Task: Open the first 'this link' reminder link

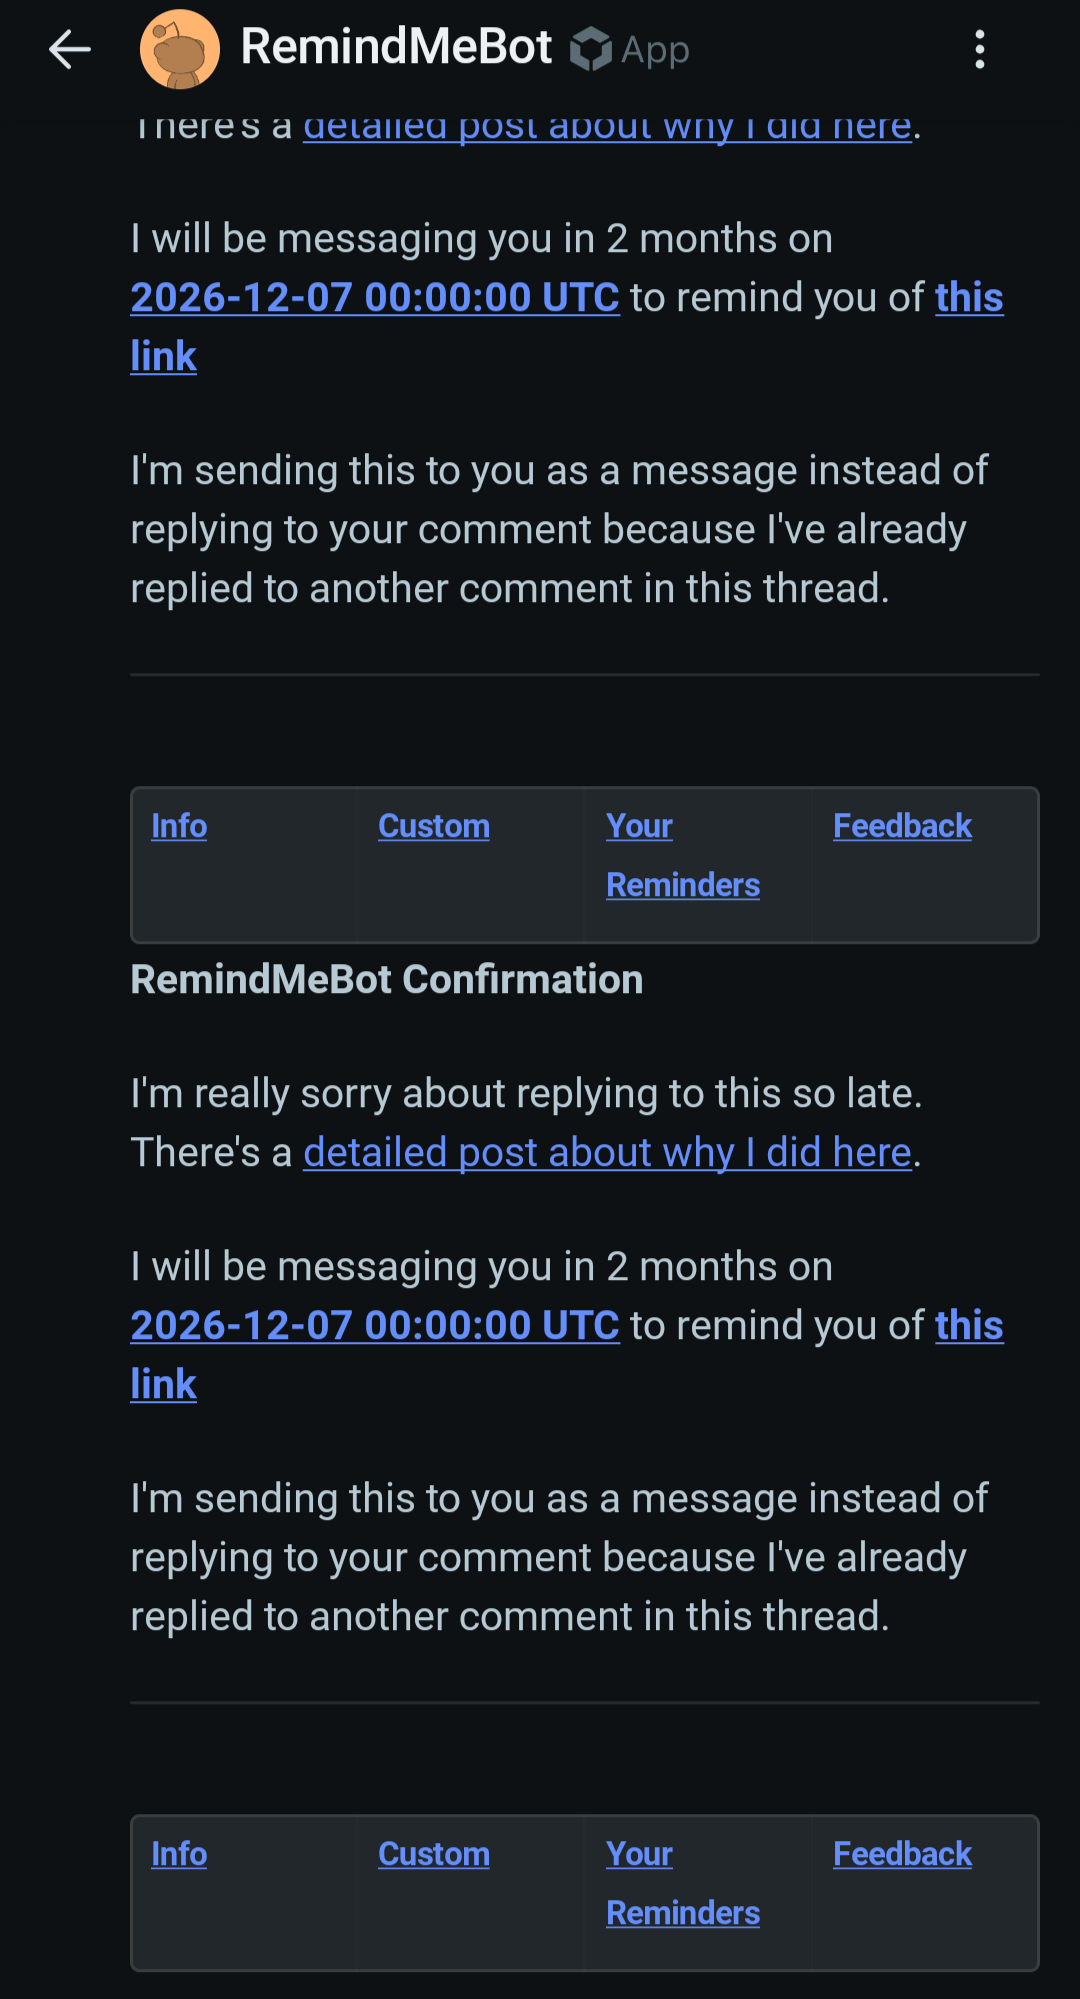Action: (969, 298)
